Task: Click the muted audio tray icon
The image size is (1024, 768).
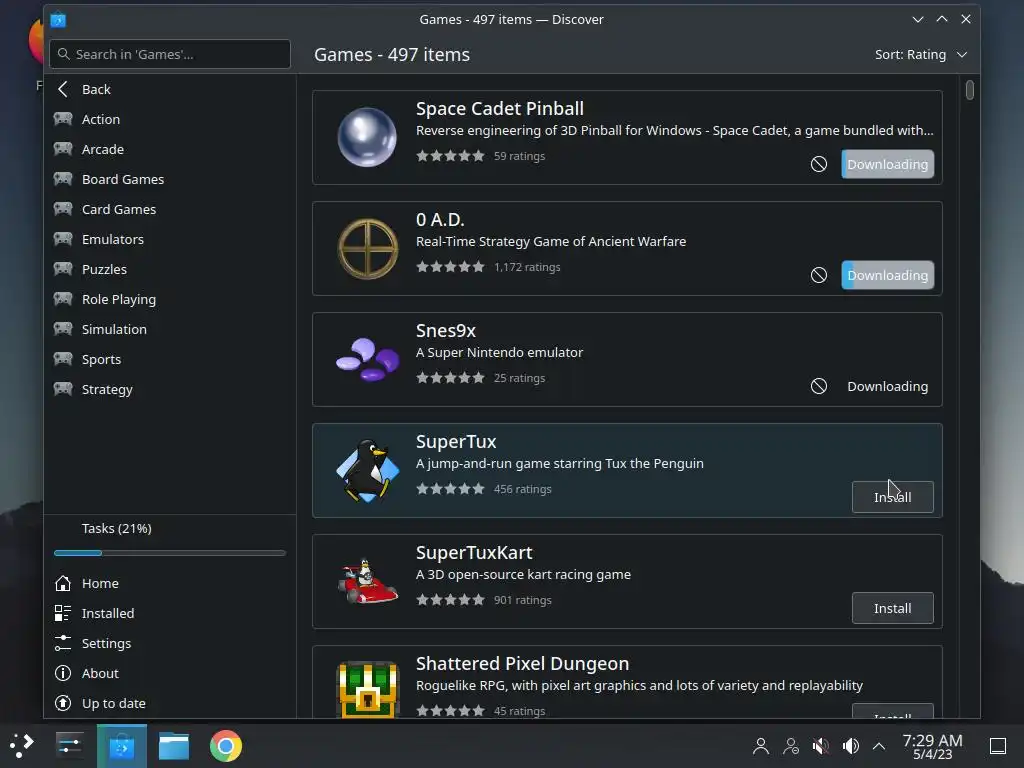Action: tap(821, 746)
